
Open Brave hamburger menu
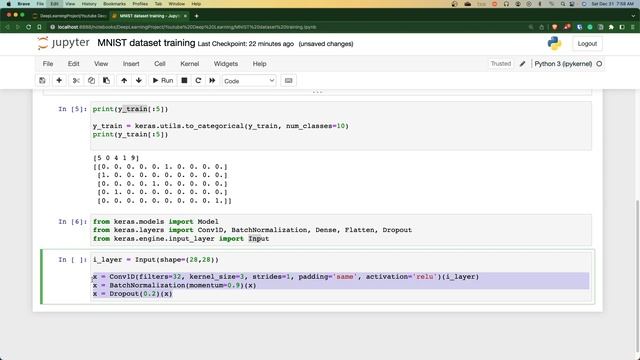tap(633, 27)
